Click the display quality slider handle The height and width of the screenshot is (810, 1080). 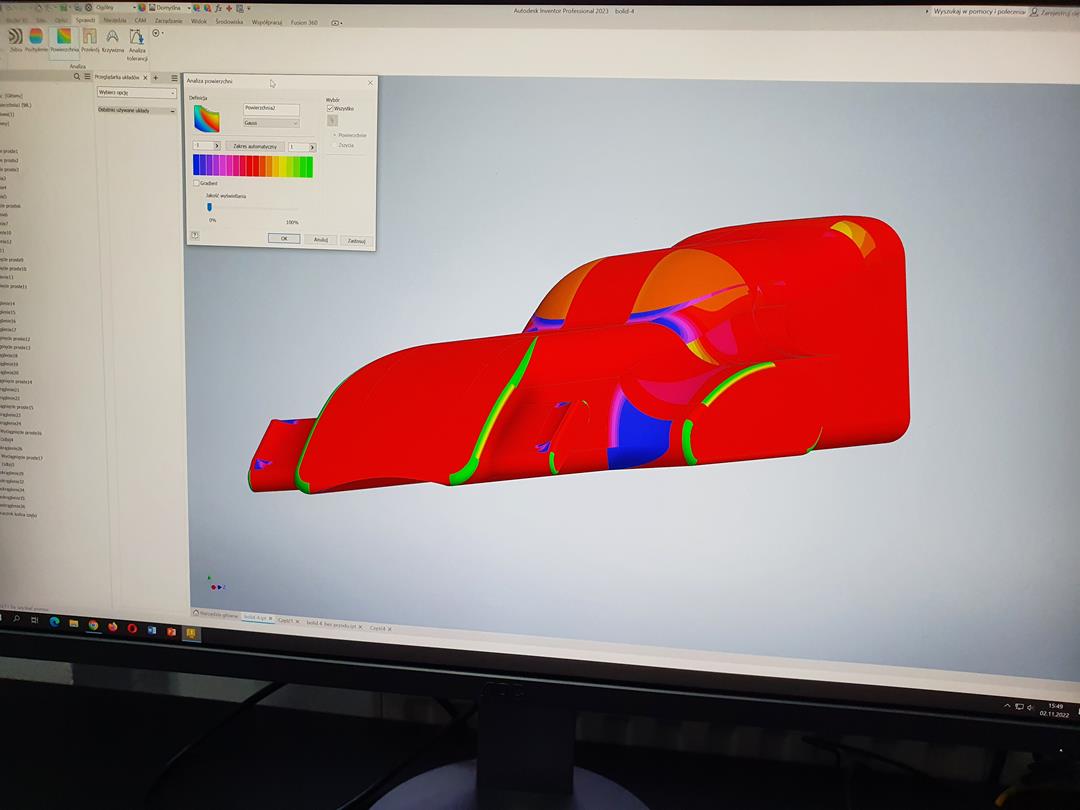coord(209,207)
